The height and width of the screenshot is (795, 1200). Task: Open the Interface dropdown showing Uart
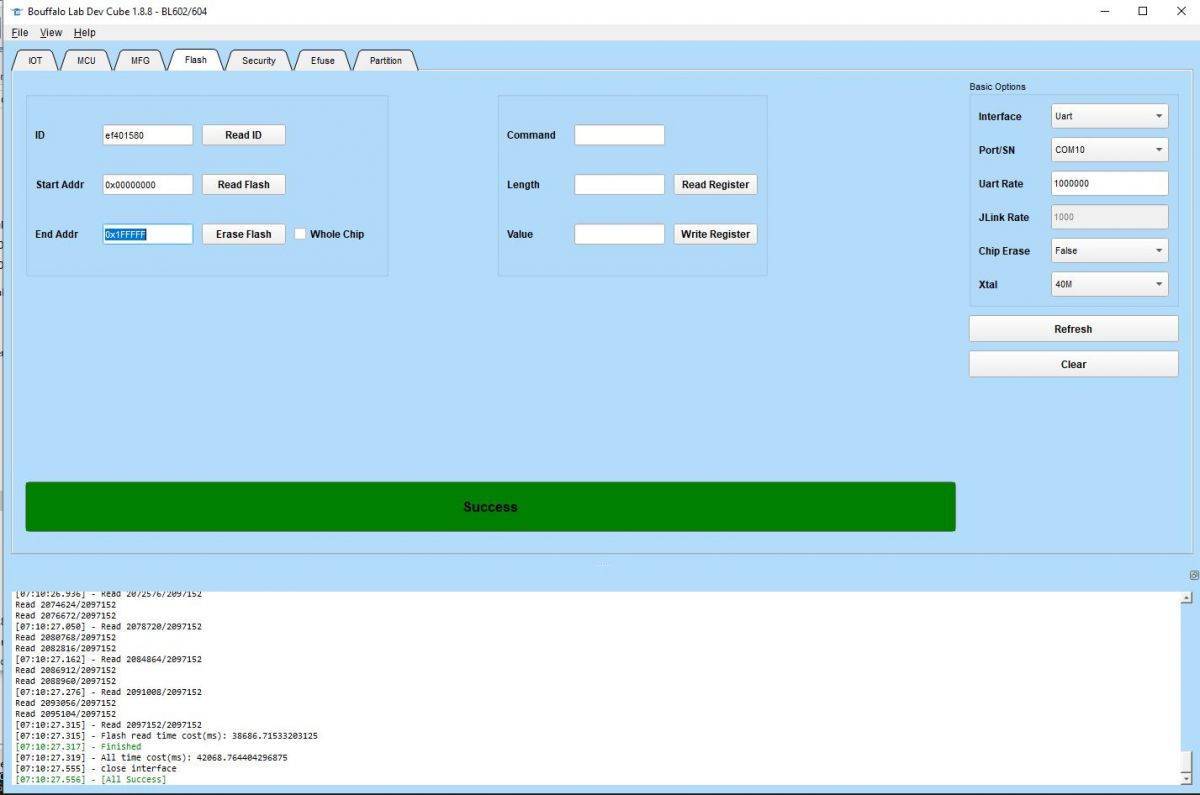point(1110,116)
